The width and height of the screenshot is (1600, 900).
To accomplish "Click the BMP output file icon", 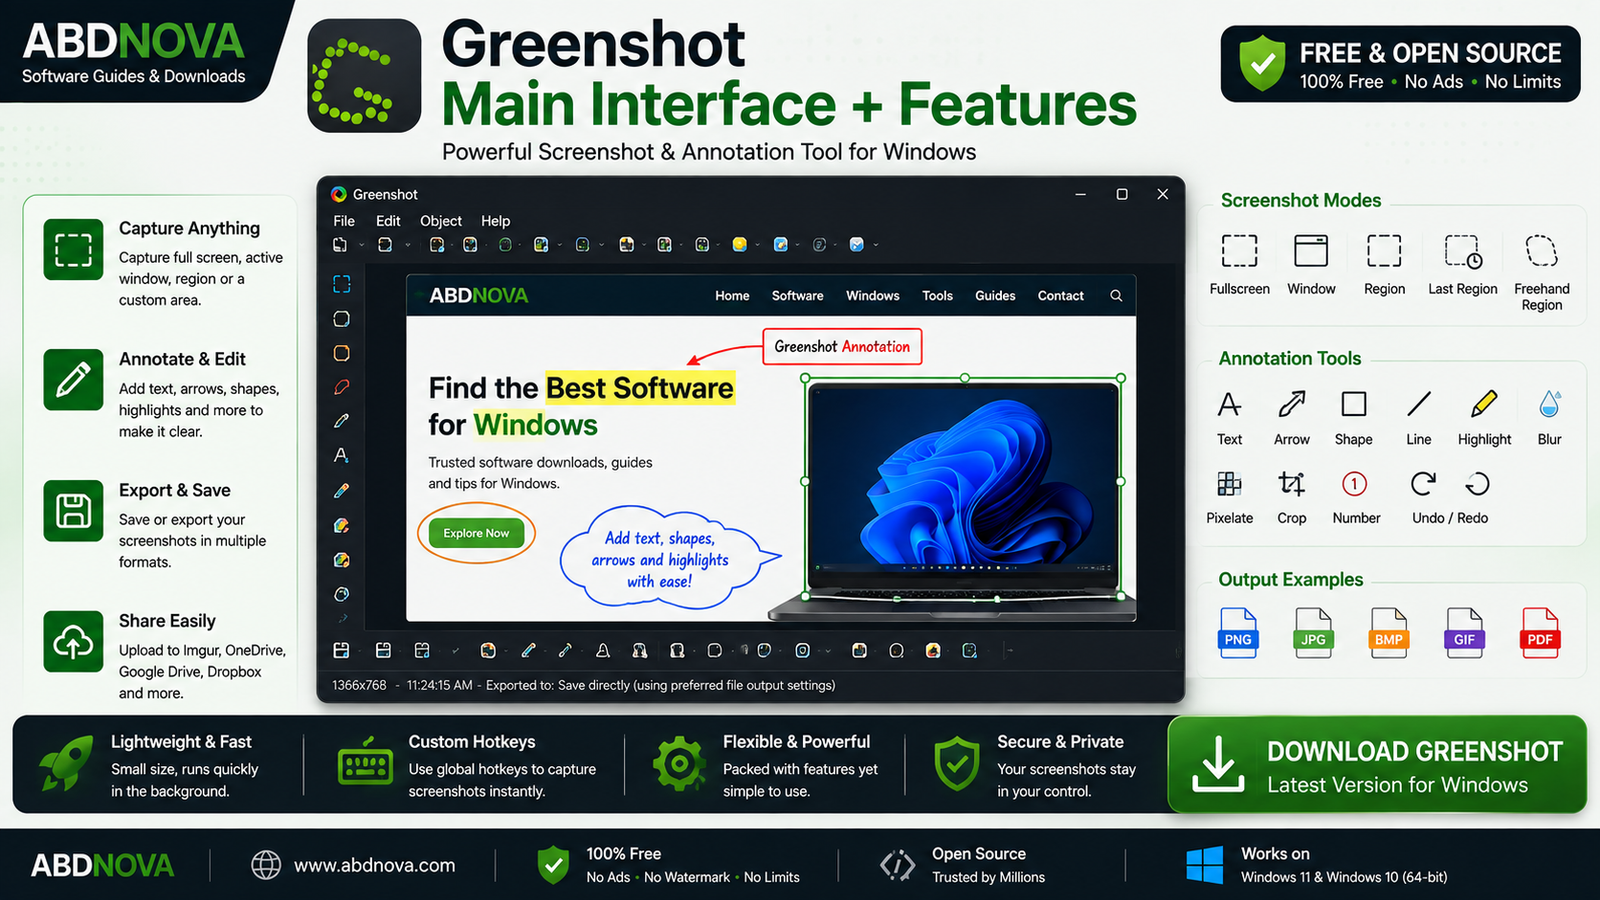I will pyautogui.click(x=1389, y=632).
